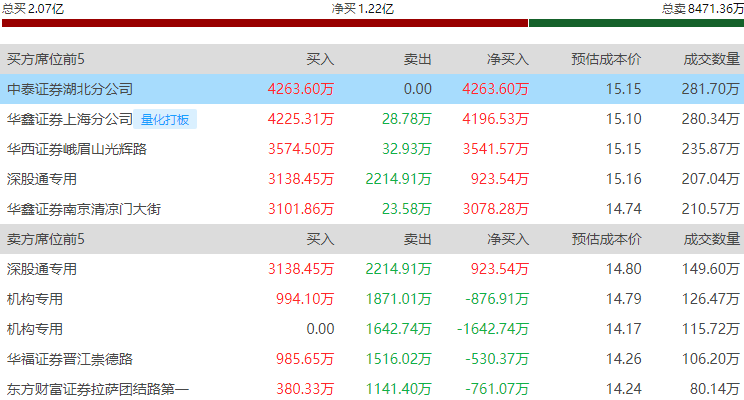Click the 0.00 sell value for 中泰证券
Viewport: 744px width, 400px height.
pos(418,89)
